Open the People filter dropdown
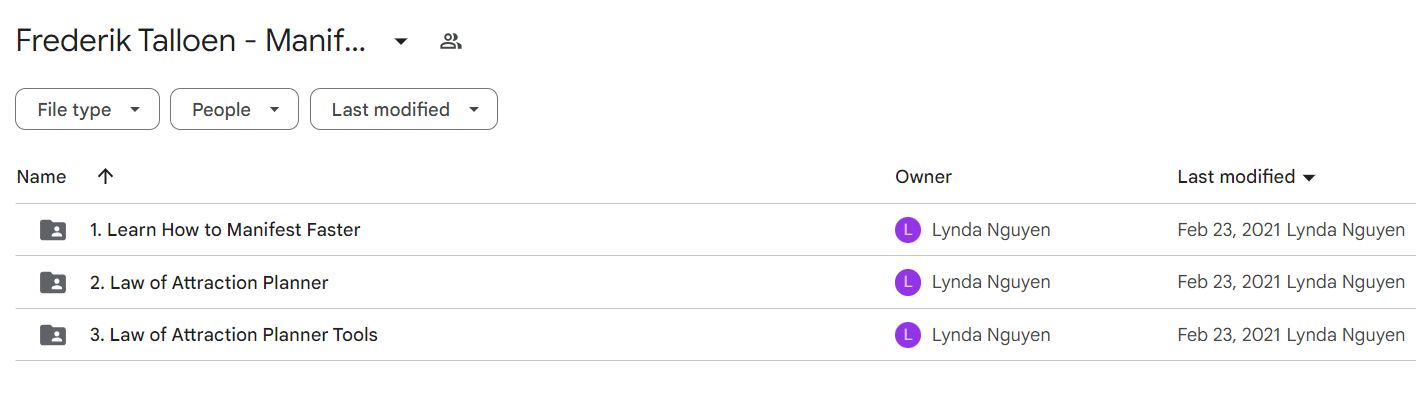The width and height of the screenshot is (1416, 395). click(x=234, y=109)
